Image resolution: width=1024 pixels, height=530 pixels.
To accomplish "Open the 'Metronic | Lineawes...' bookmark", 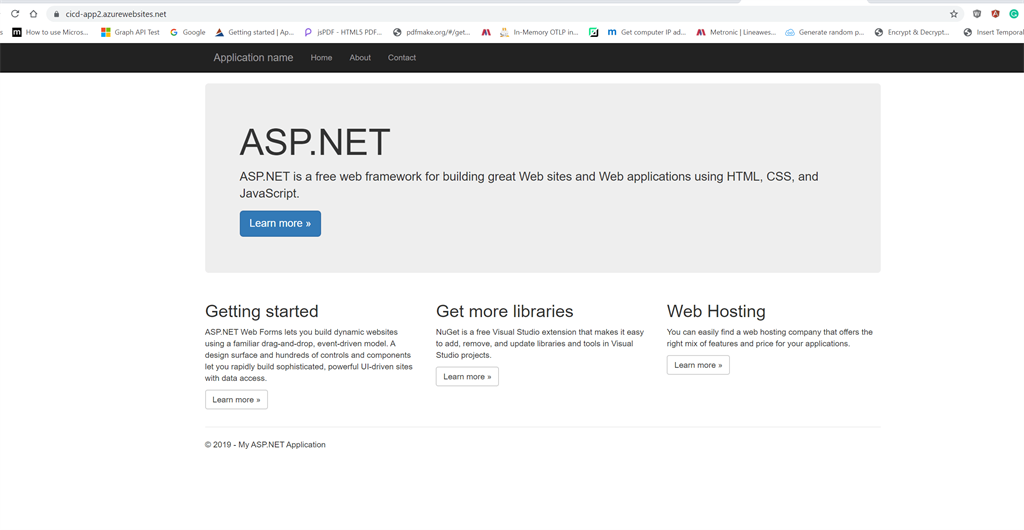I will coord(736,32).
